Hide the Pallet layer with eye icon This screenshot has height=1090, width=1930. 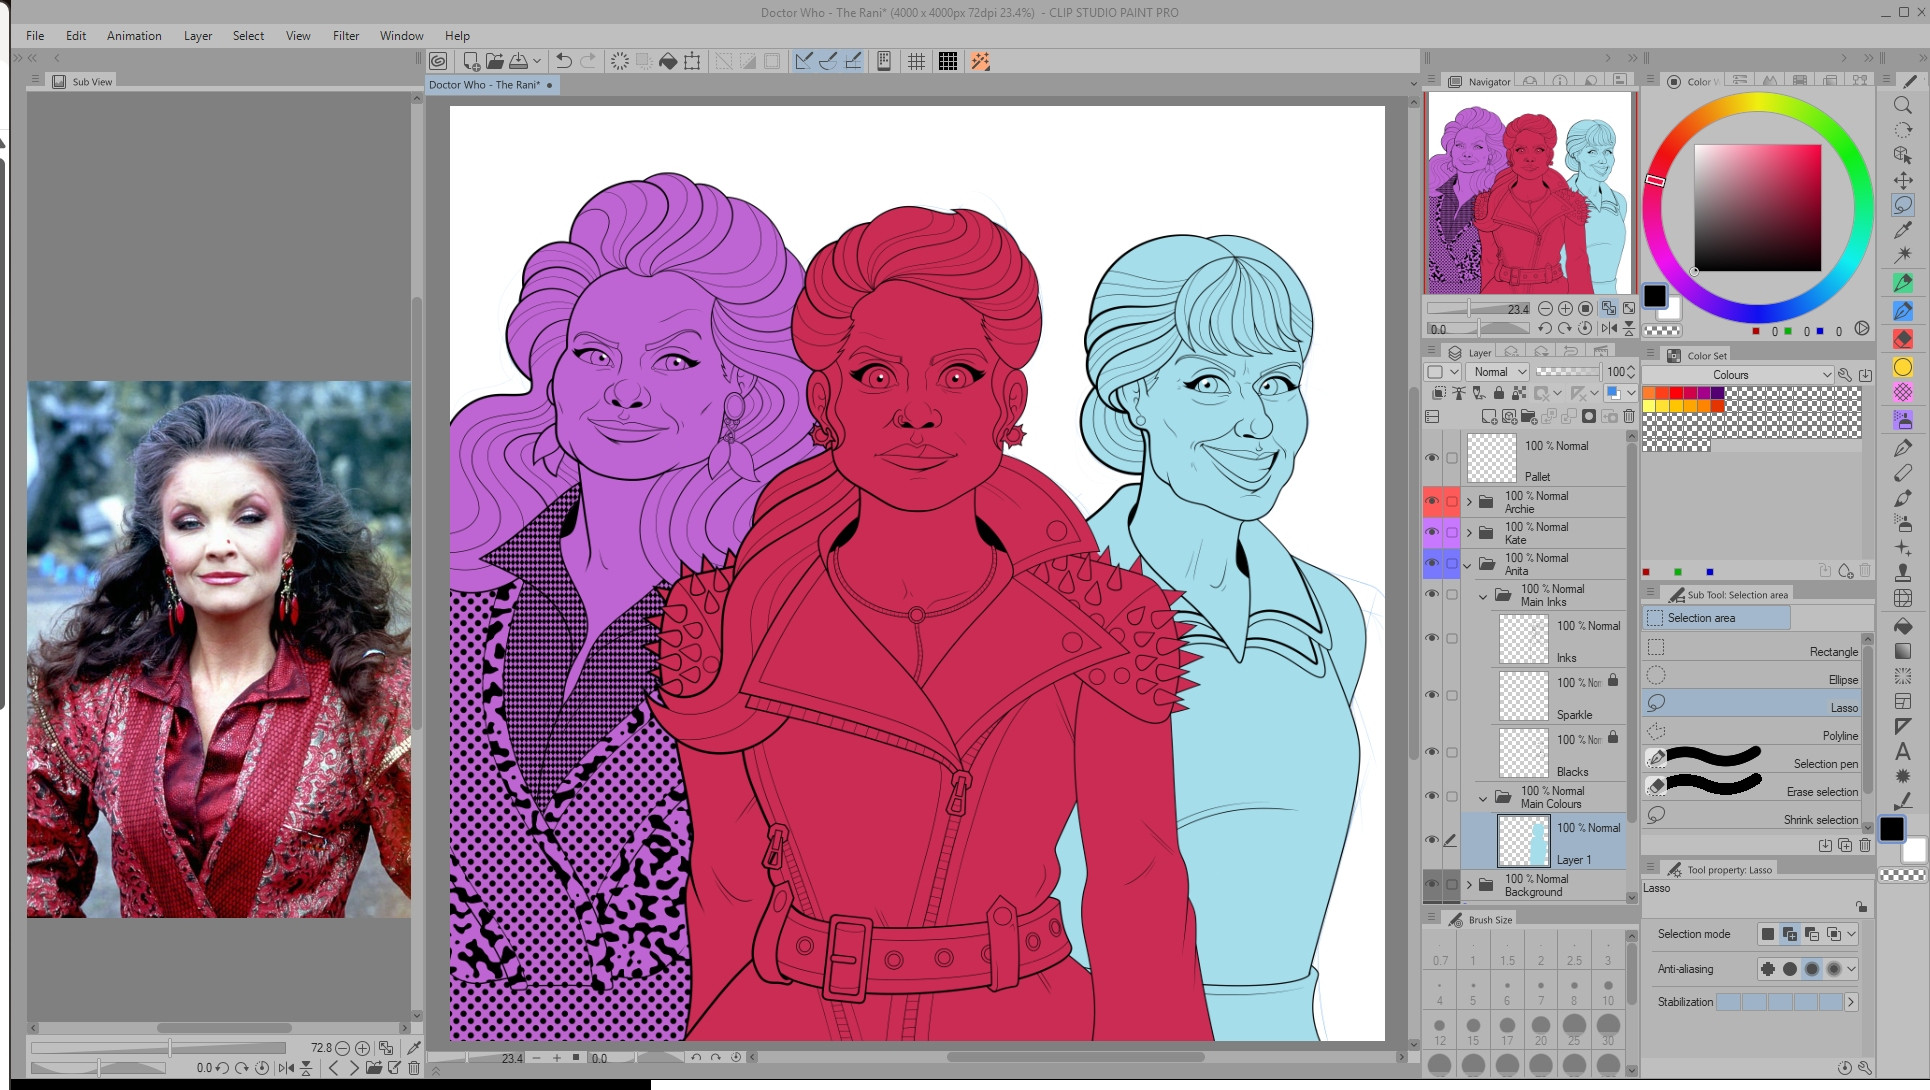click(x=1432, y=458)
